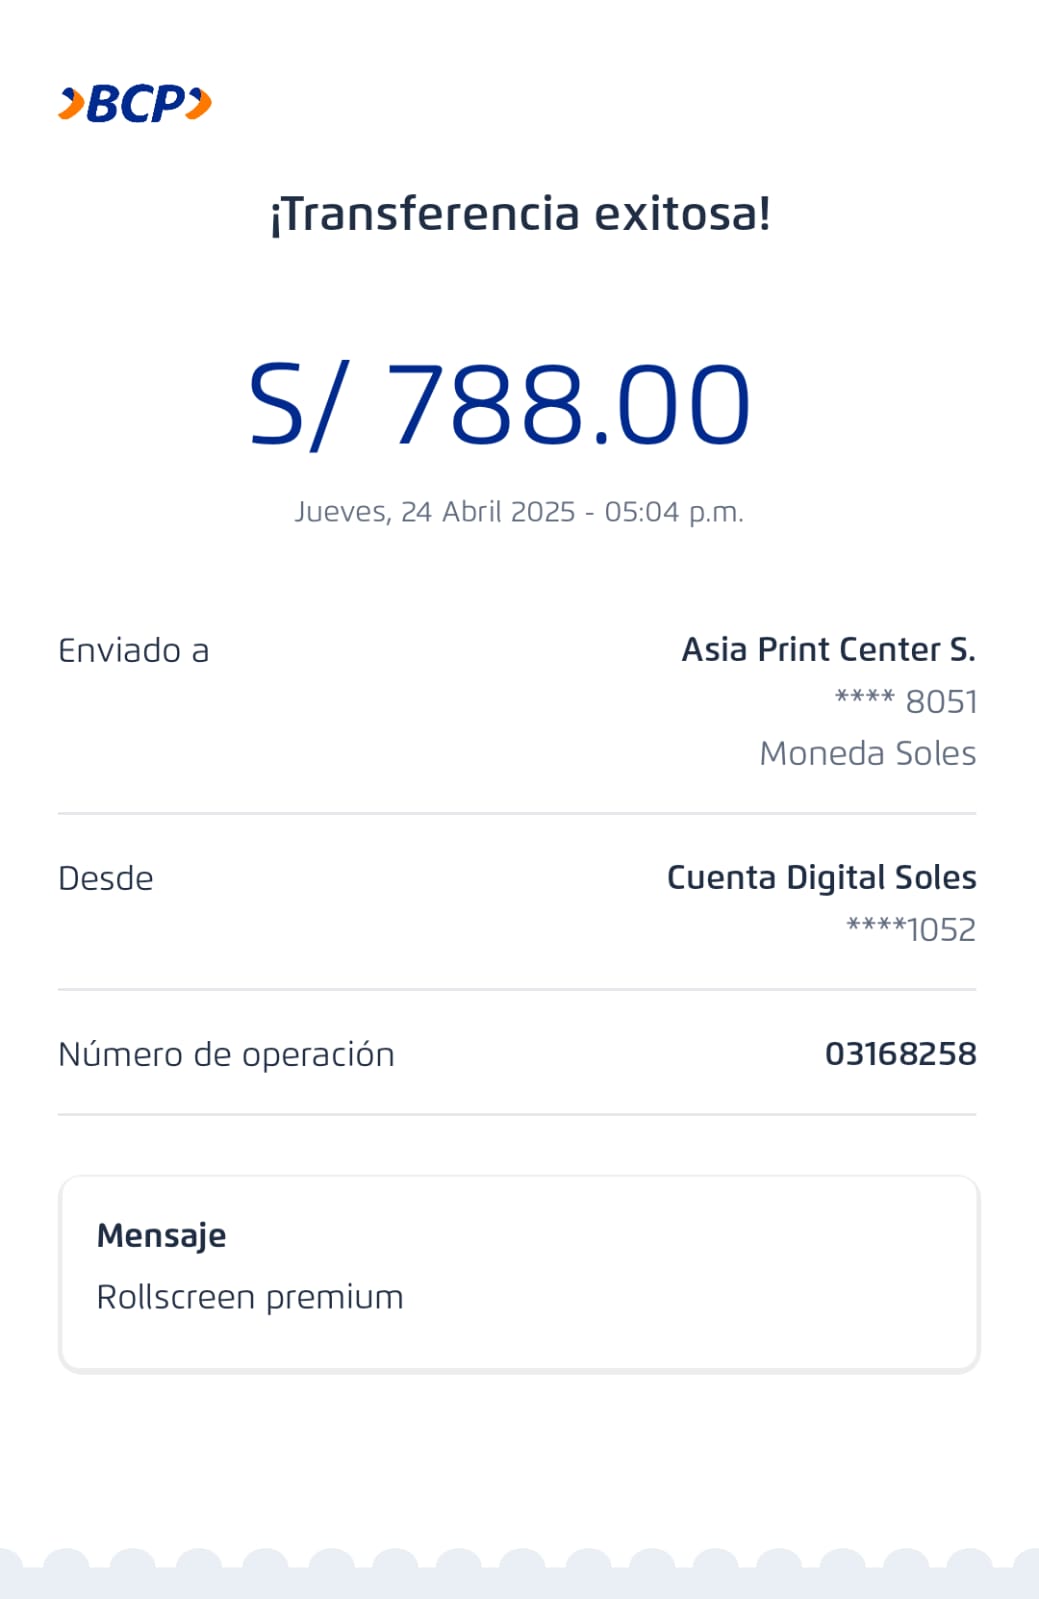Click the 05:04 p.m. transfer time

click(x=674, y=512)
